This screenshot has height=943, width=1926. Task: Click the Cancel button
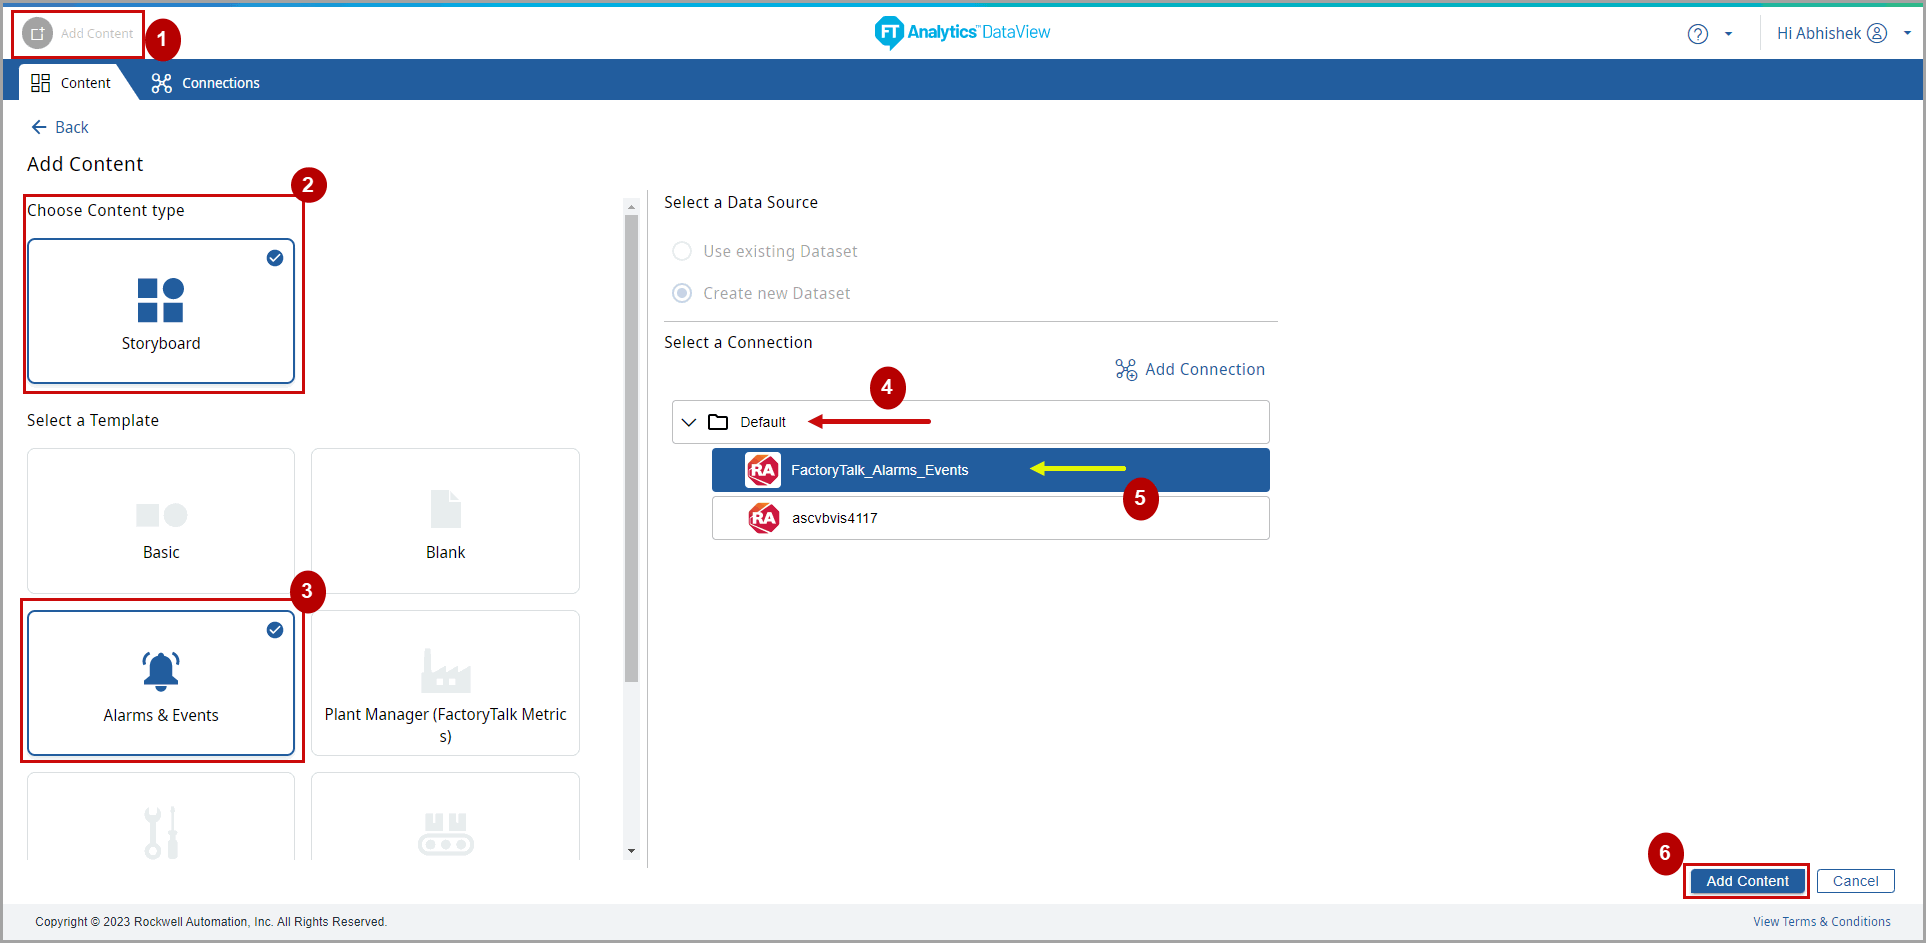[x=1855, y=881]
